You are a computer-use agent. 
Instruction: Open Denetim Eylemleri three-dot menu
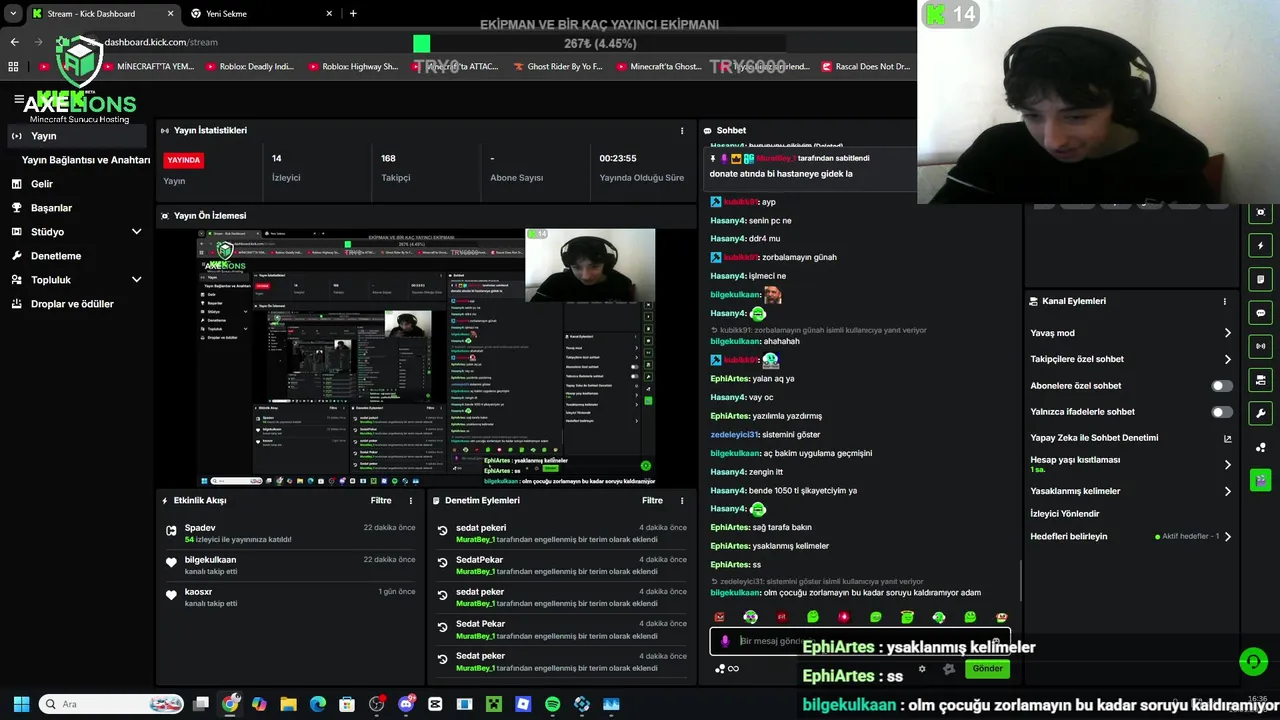tap(682, 501)
